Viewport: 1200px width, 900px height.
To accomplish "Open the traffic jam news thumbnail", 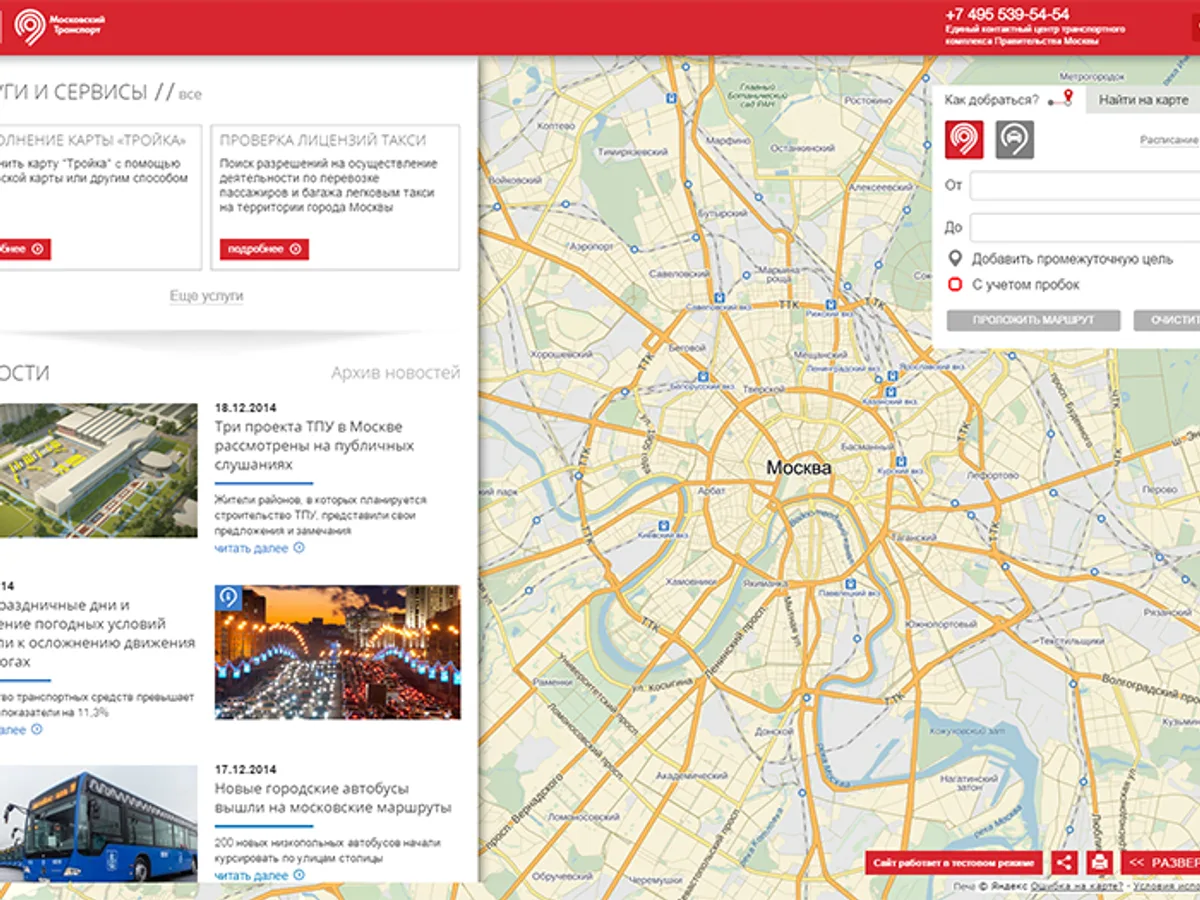I will click(338, 652).
